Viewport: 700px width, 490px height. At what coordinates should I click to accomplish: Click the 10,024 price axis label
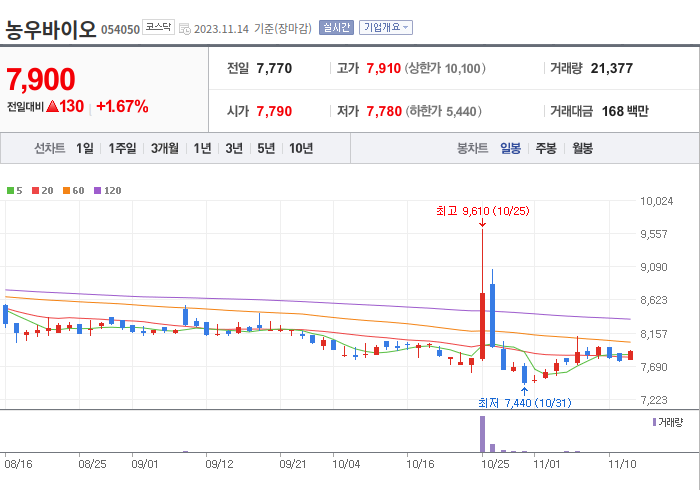point(656,201)
